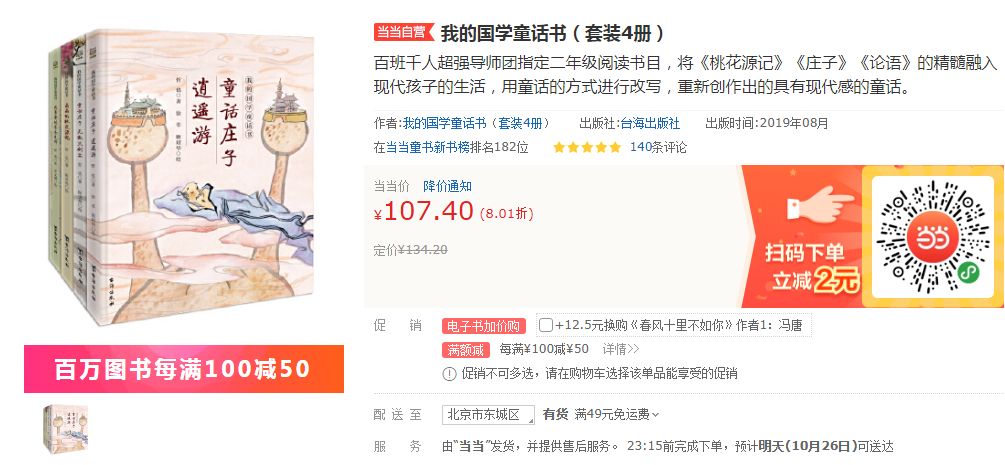Select the small book cover thumbnail
This screenshot has width=1005, height=465.
coord(65,429)
